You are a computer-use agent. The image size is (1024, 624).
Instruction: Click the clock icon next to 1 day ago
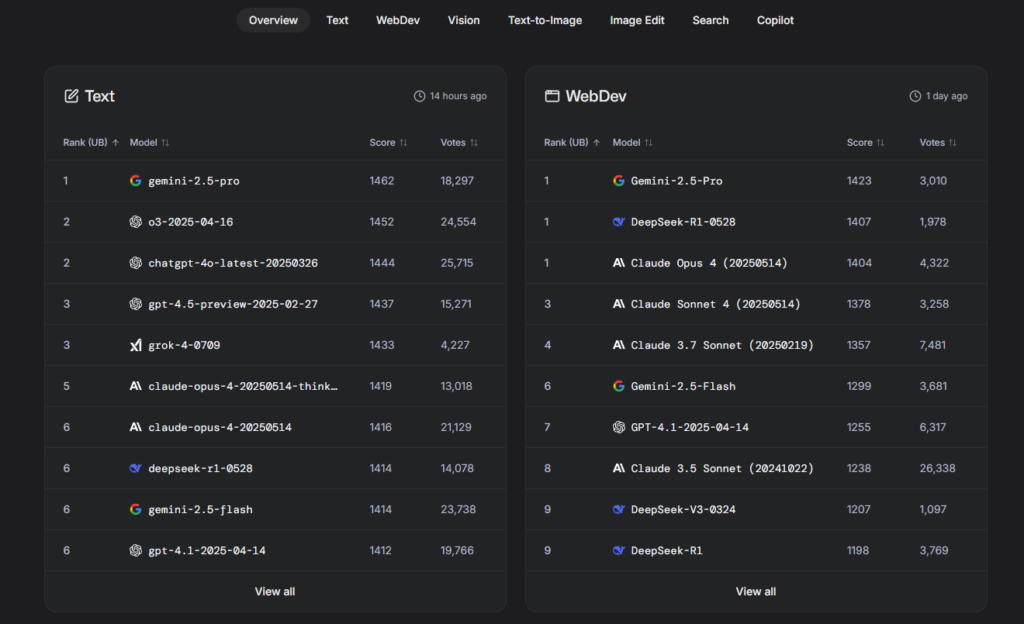pos(915,96)
